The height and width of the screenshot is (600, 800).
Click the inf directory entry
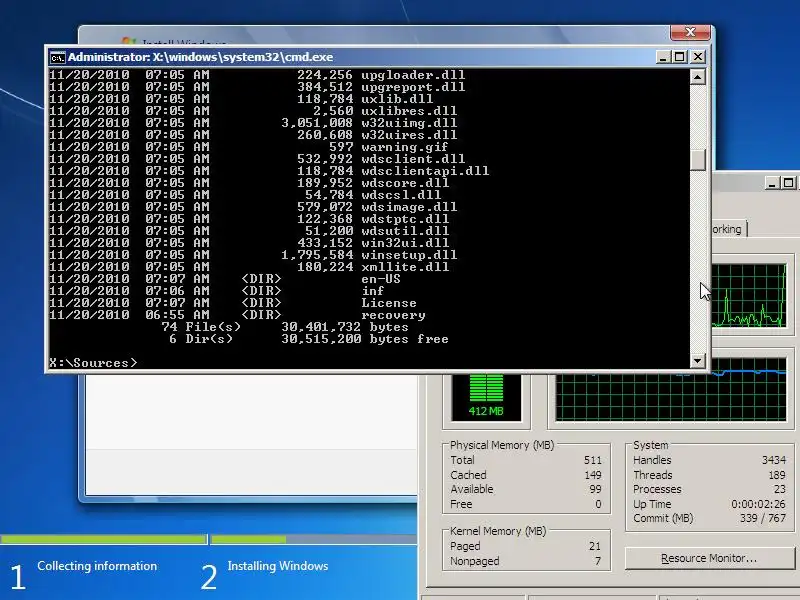pyautogui.click(x=373, y=291)
